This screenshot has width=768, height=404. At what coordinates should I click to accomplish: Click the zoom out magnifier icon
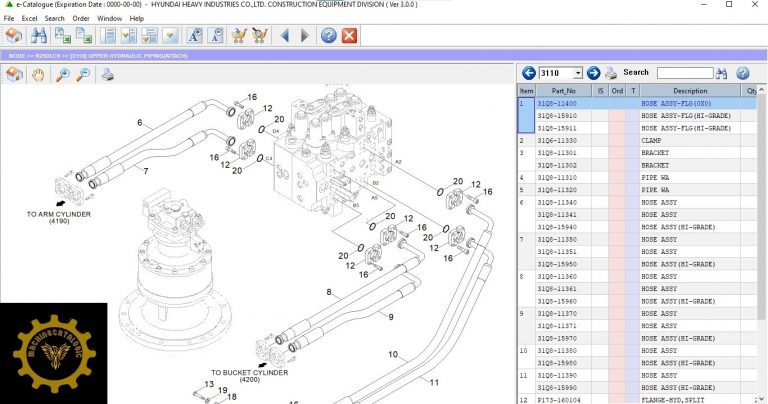tap(82, 75)
